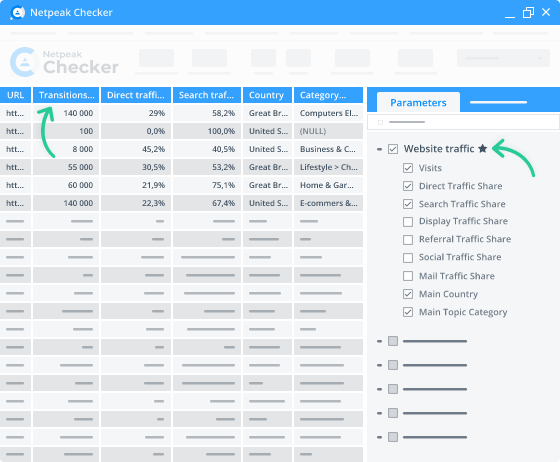Image resolution: width=560 pixels, height=462 pixels.
Task: Uncheck Main Country checkbox
Action: point(408,294)
